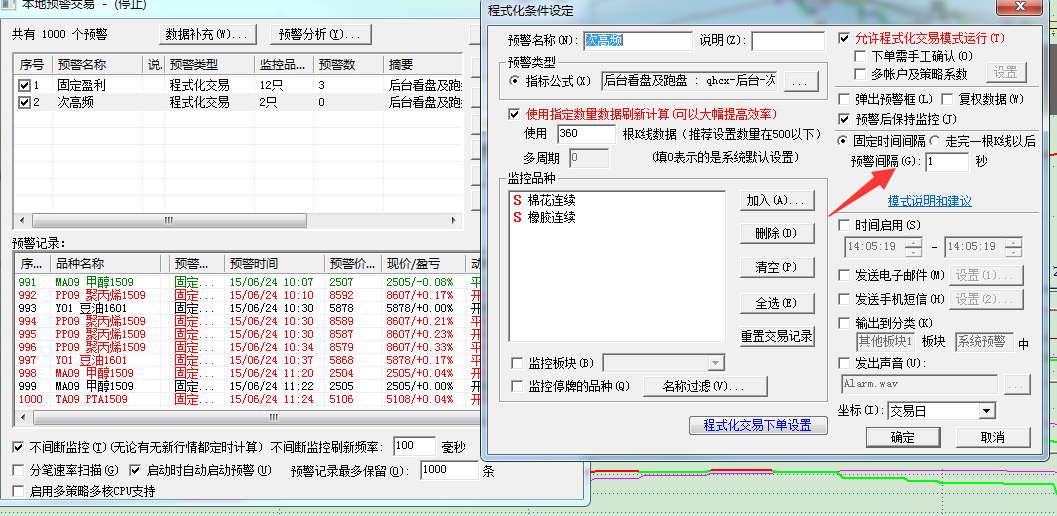
Task: Open the 模式说明和建议 link
Action: point(929,201)
